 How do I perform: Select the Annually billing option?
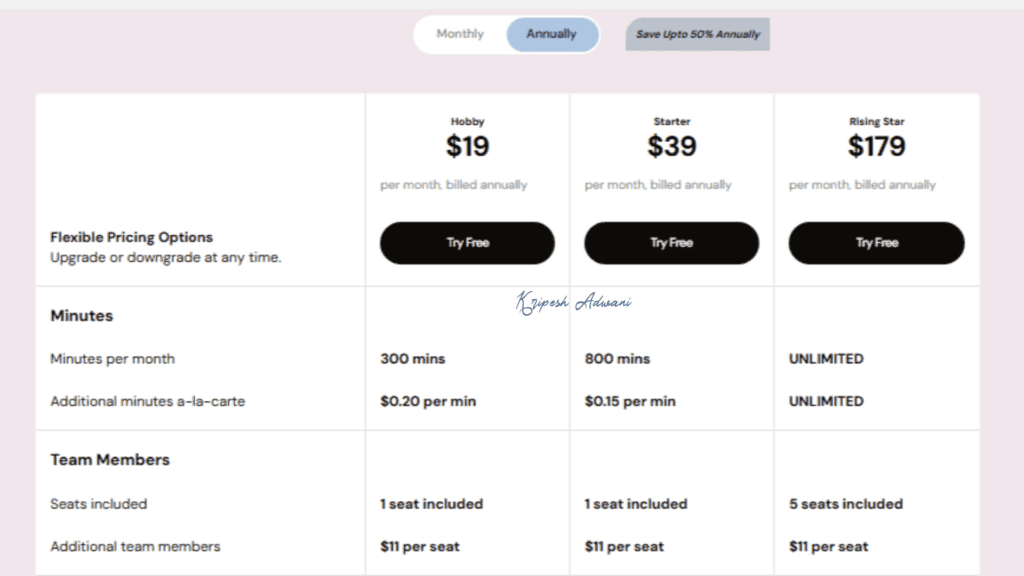551,33
